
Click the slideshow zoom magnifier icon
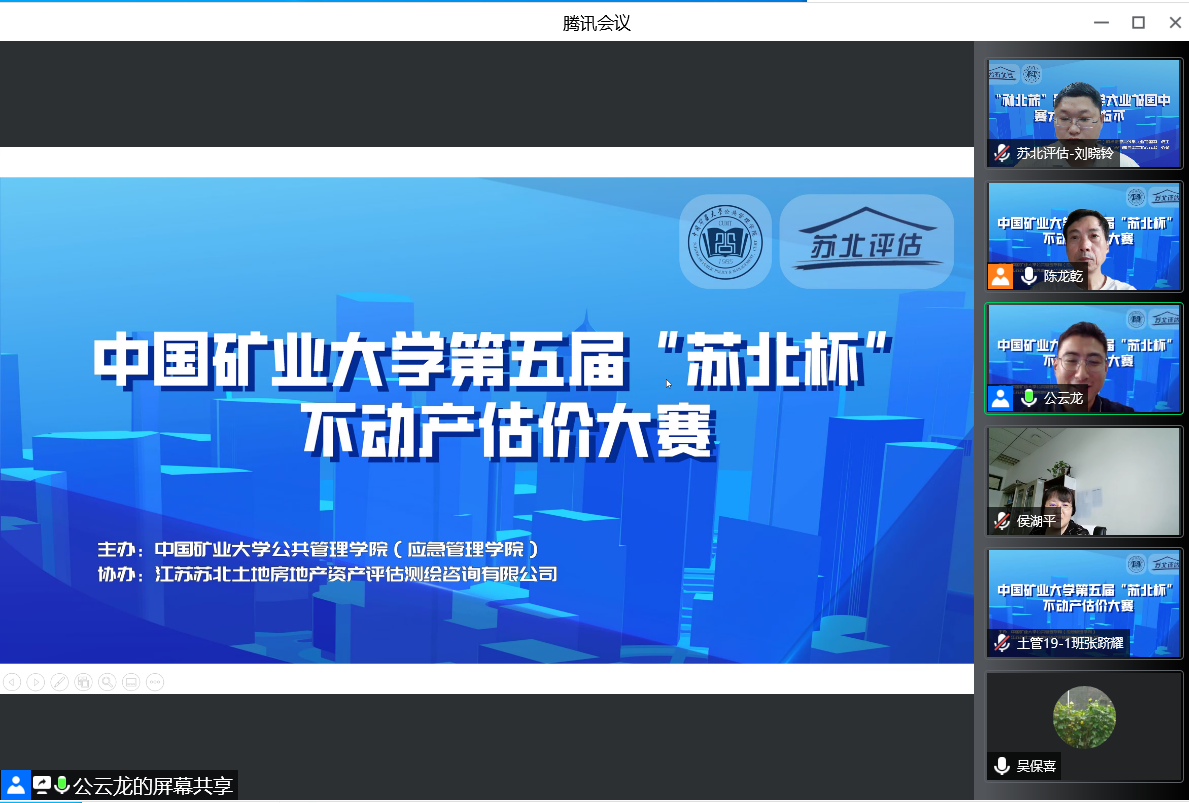(107, 682)
